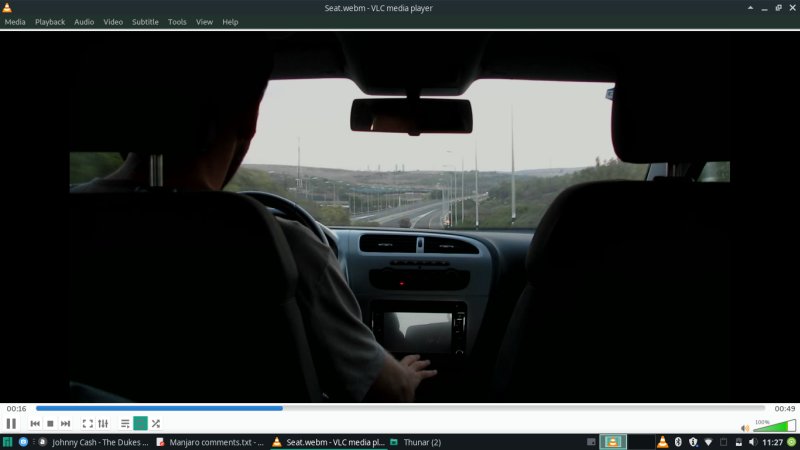Adjust the green VLC volume slider
Screen dimensions: 800x450
click(774, 426)
